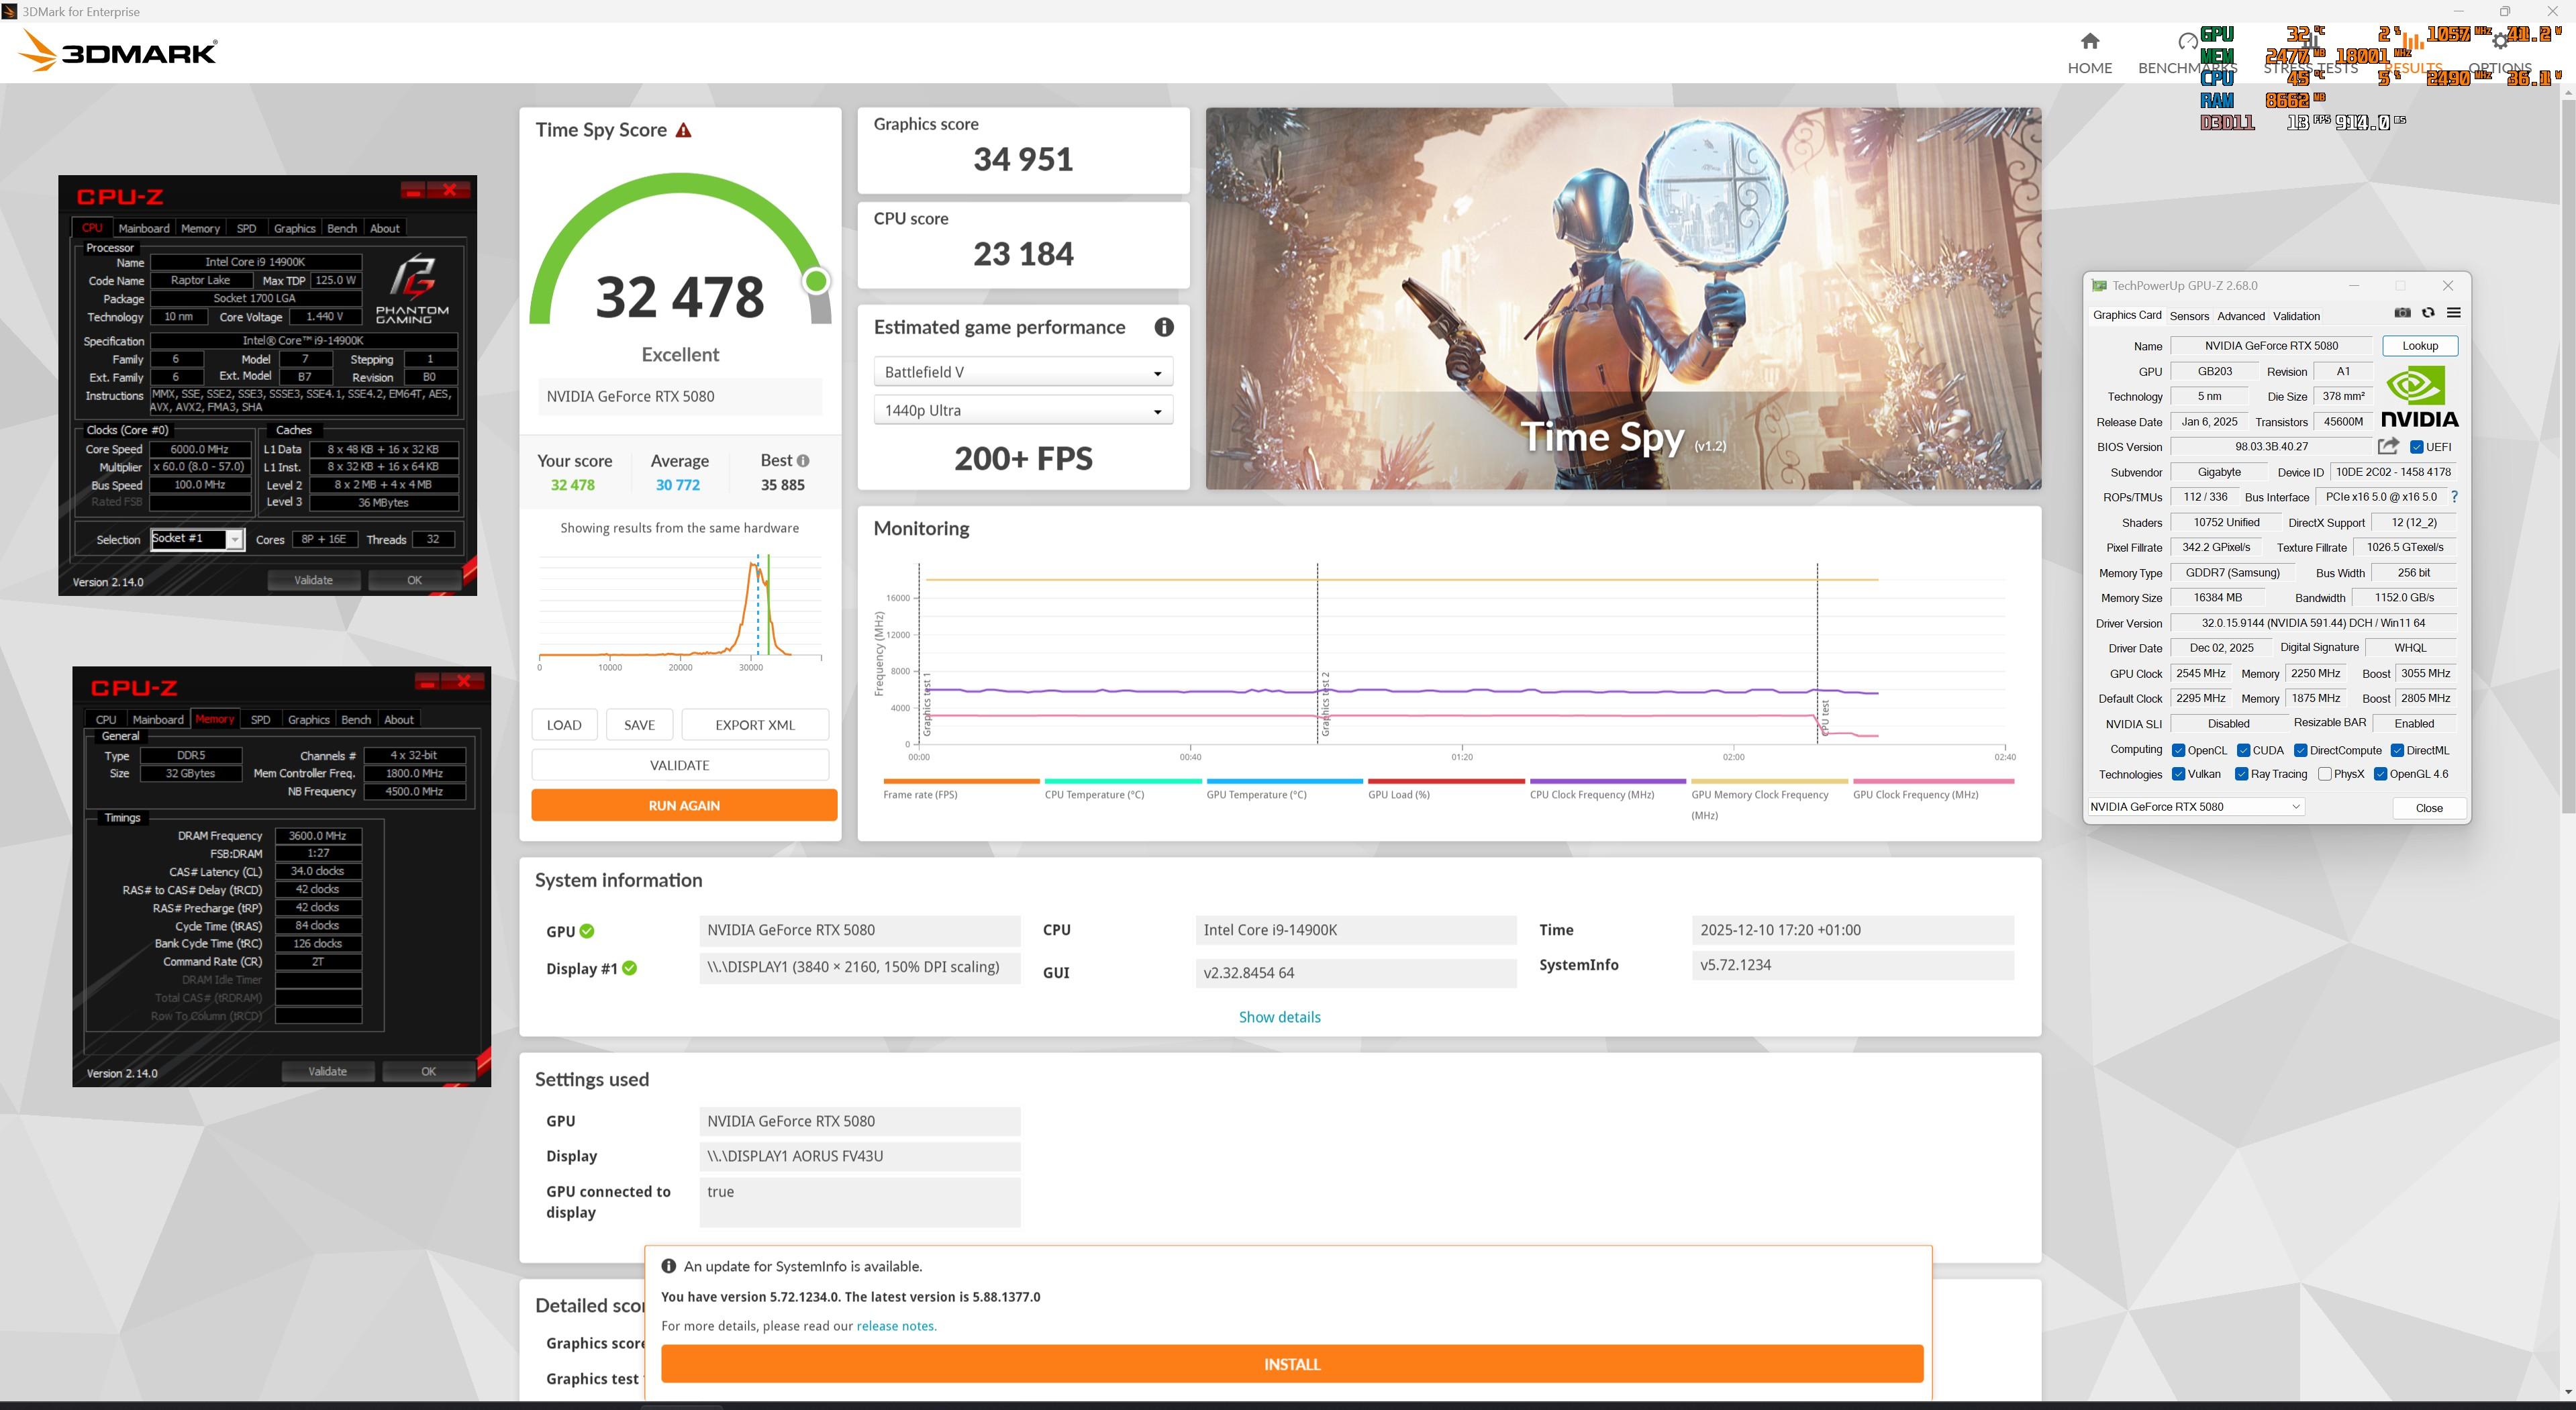This screenshot has width=2576, height=1410.
Task: Click the Bus Interface question mark icon
Action: pos(2454,497)
